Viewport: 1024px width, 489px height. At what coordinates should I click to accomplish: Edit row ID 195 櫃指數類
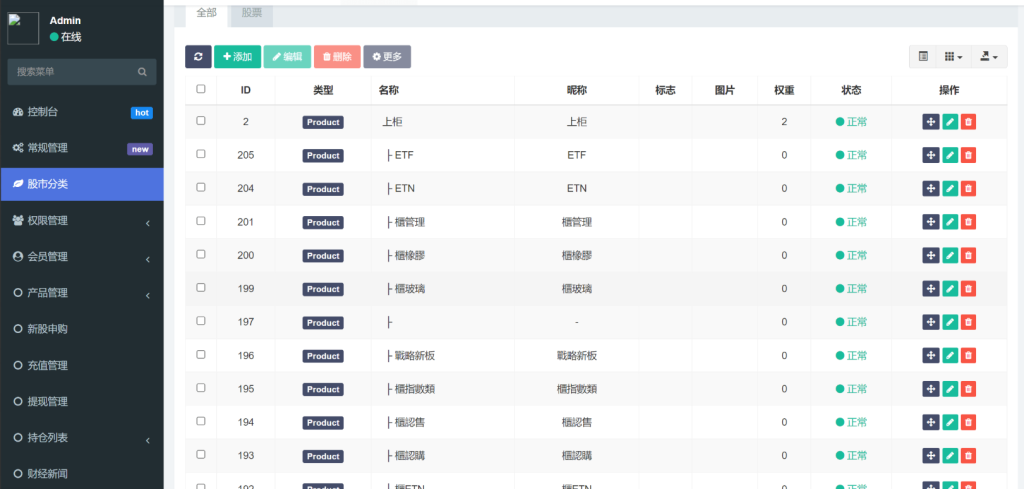(950, 388)
